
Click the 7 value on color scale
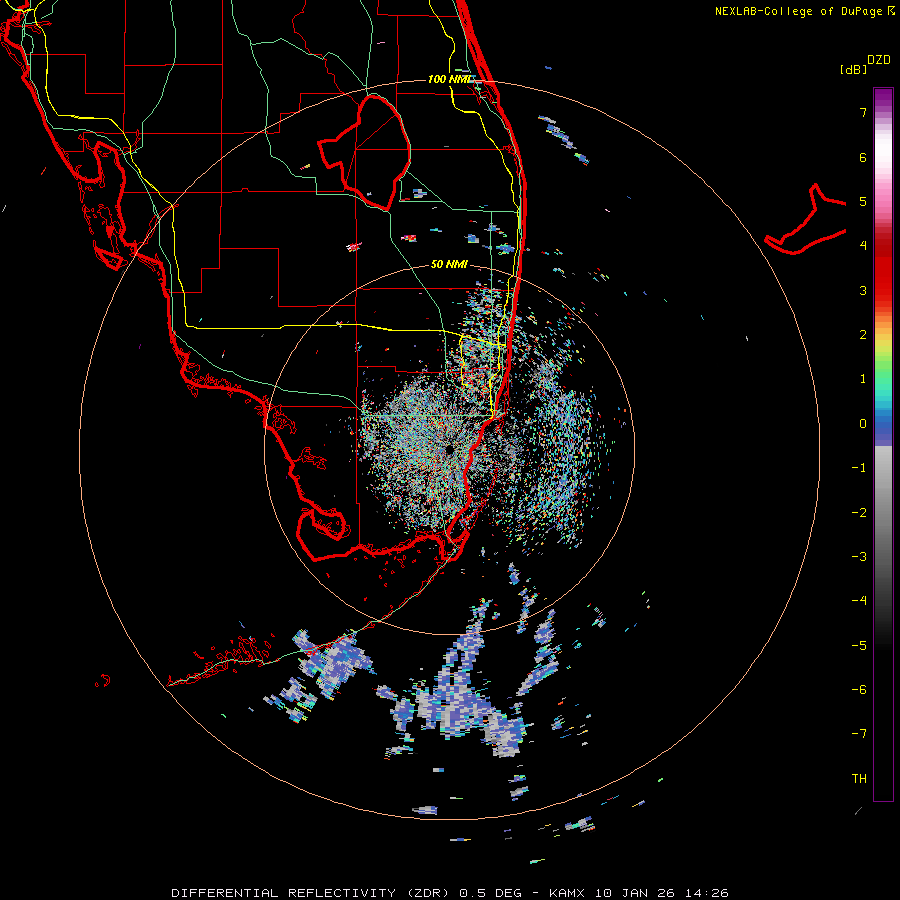tap(863, 112)
